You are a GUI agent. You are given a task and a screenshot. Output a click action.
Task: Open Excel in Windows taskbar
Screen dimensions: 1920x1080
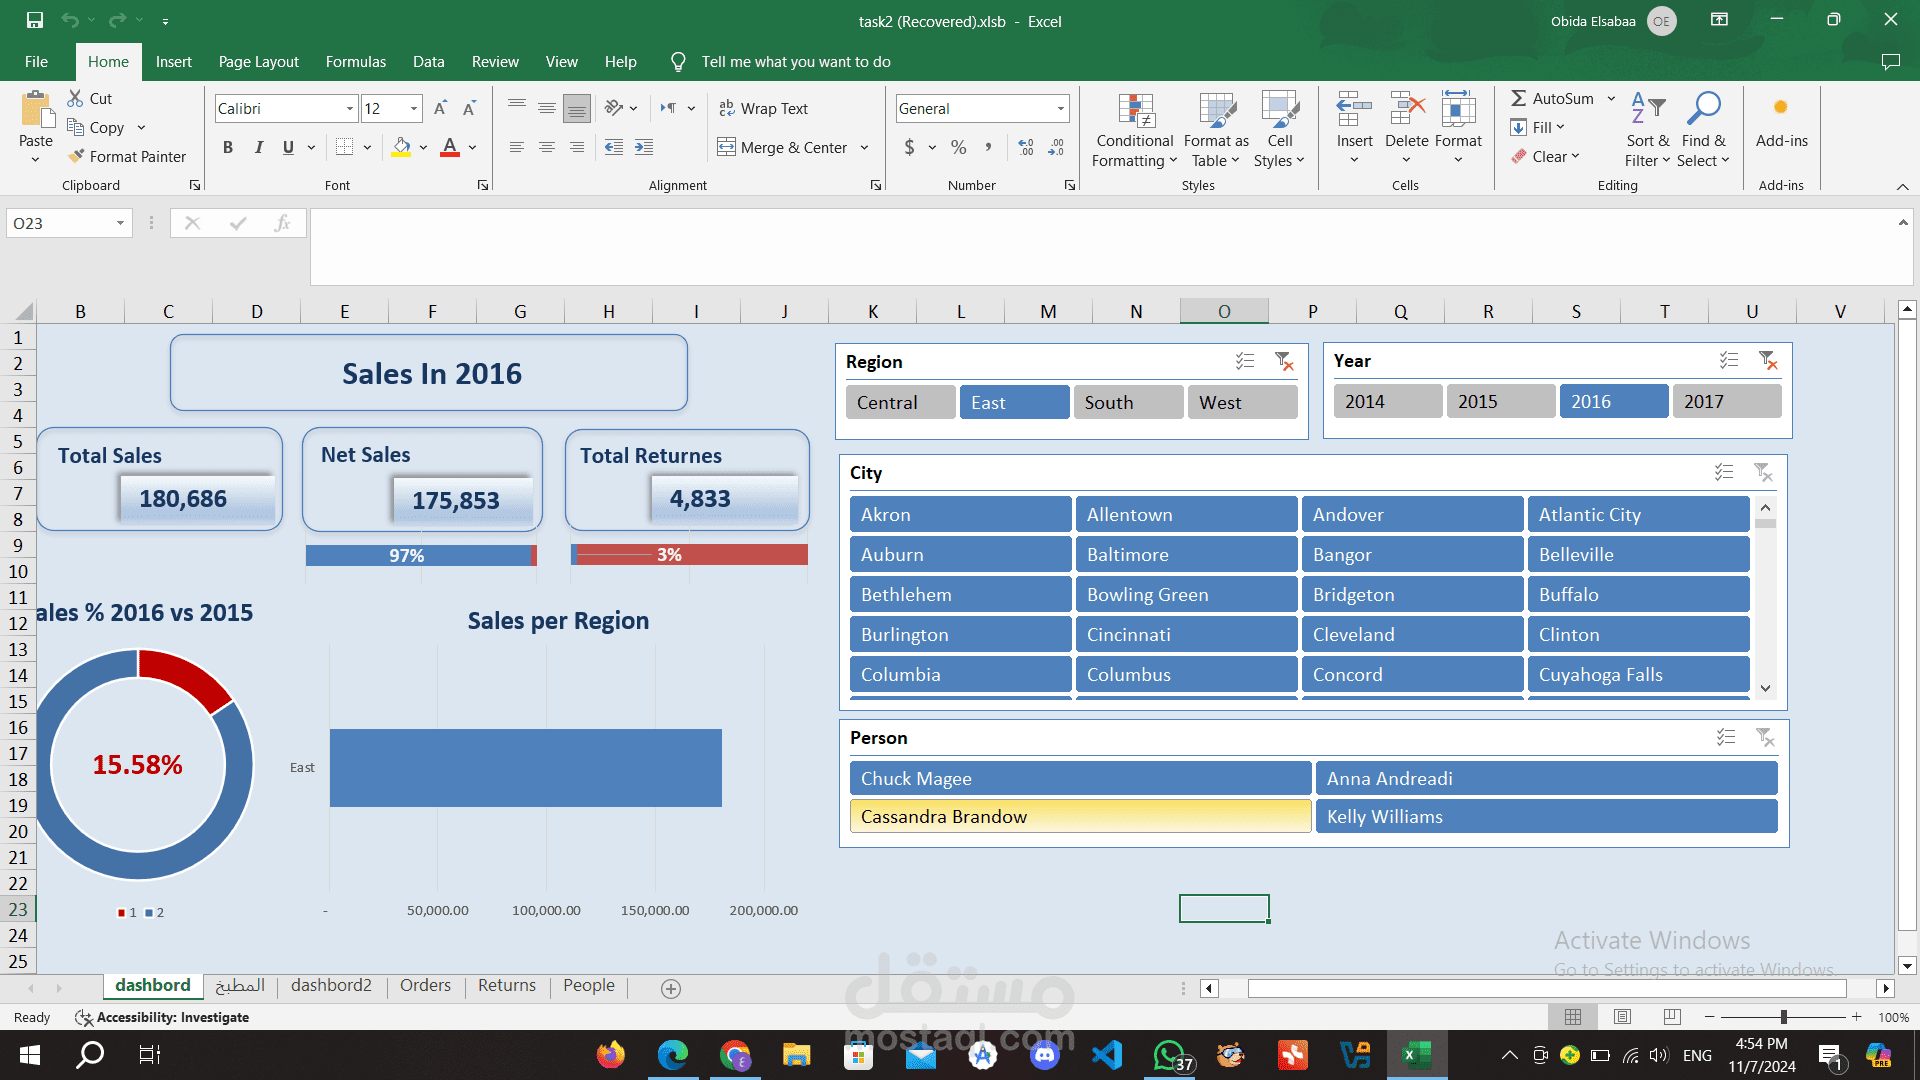tap(1416, 1055)
